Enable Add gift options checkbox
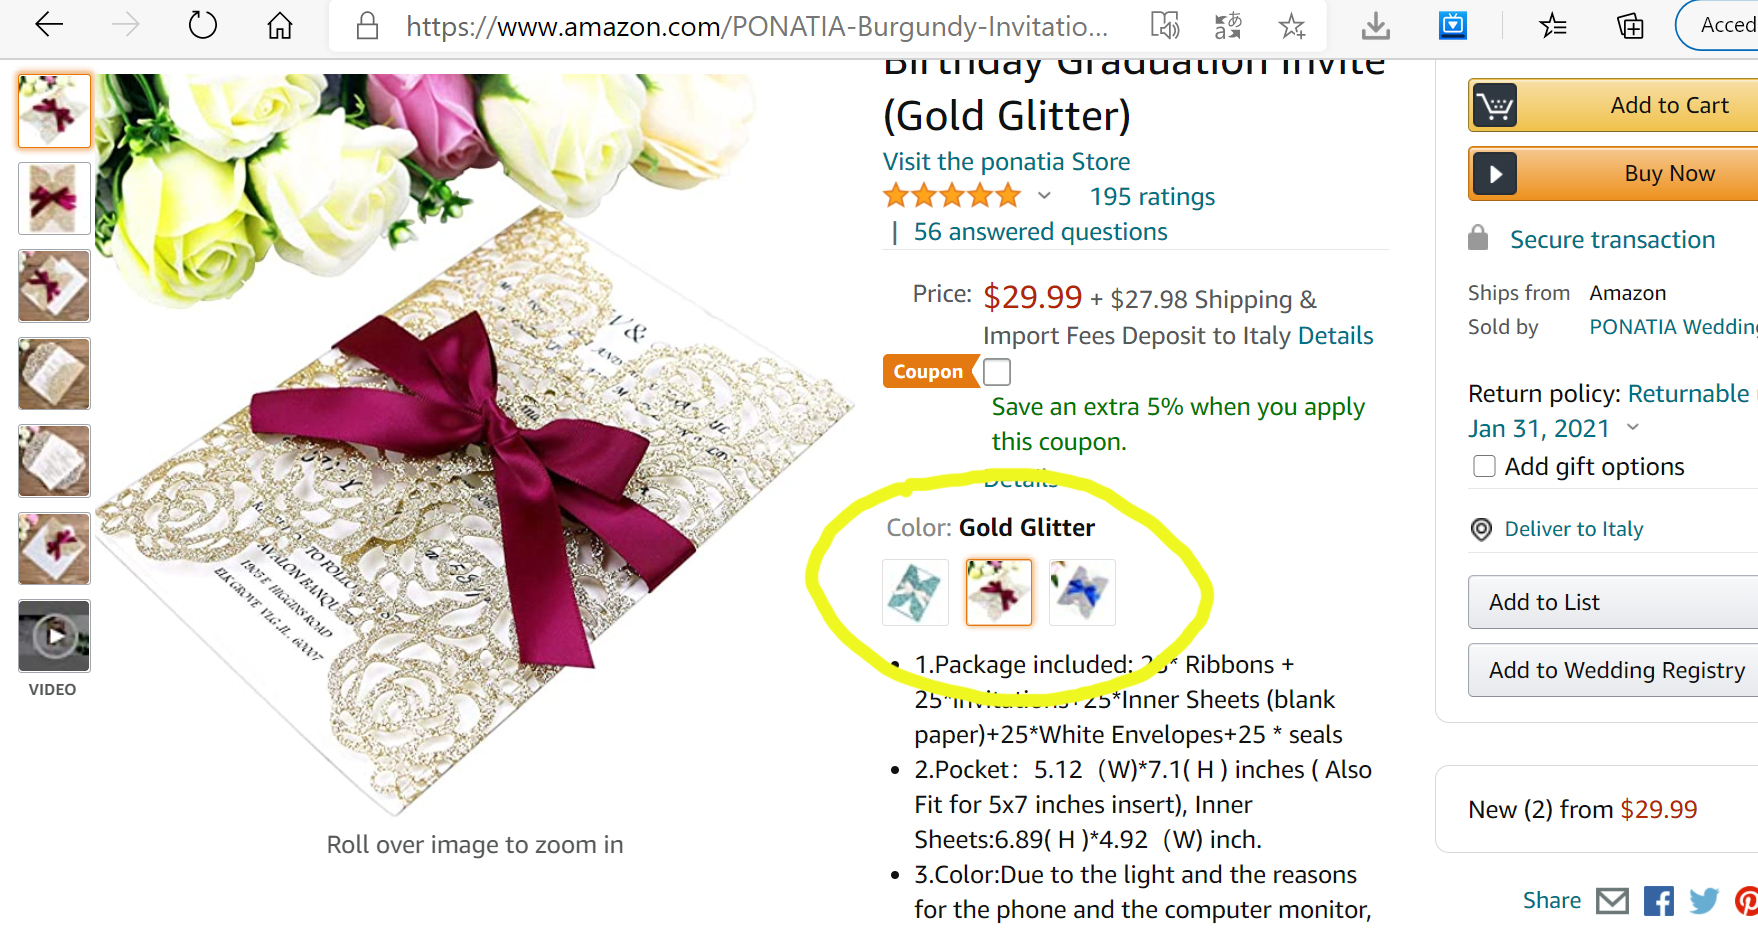The height and width of the screenshot is (930, 1758). click(x=1484, y=466)
